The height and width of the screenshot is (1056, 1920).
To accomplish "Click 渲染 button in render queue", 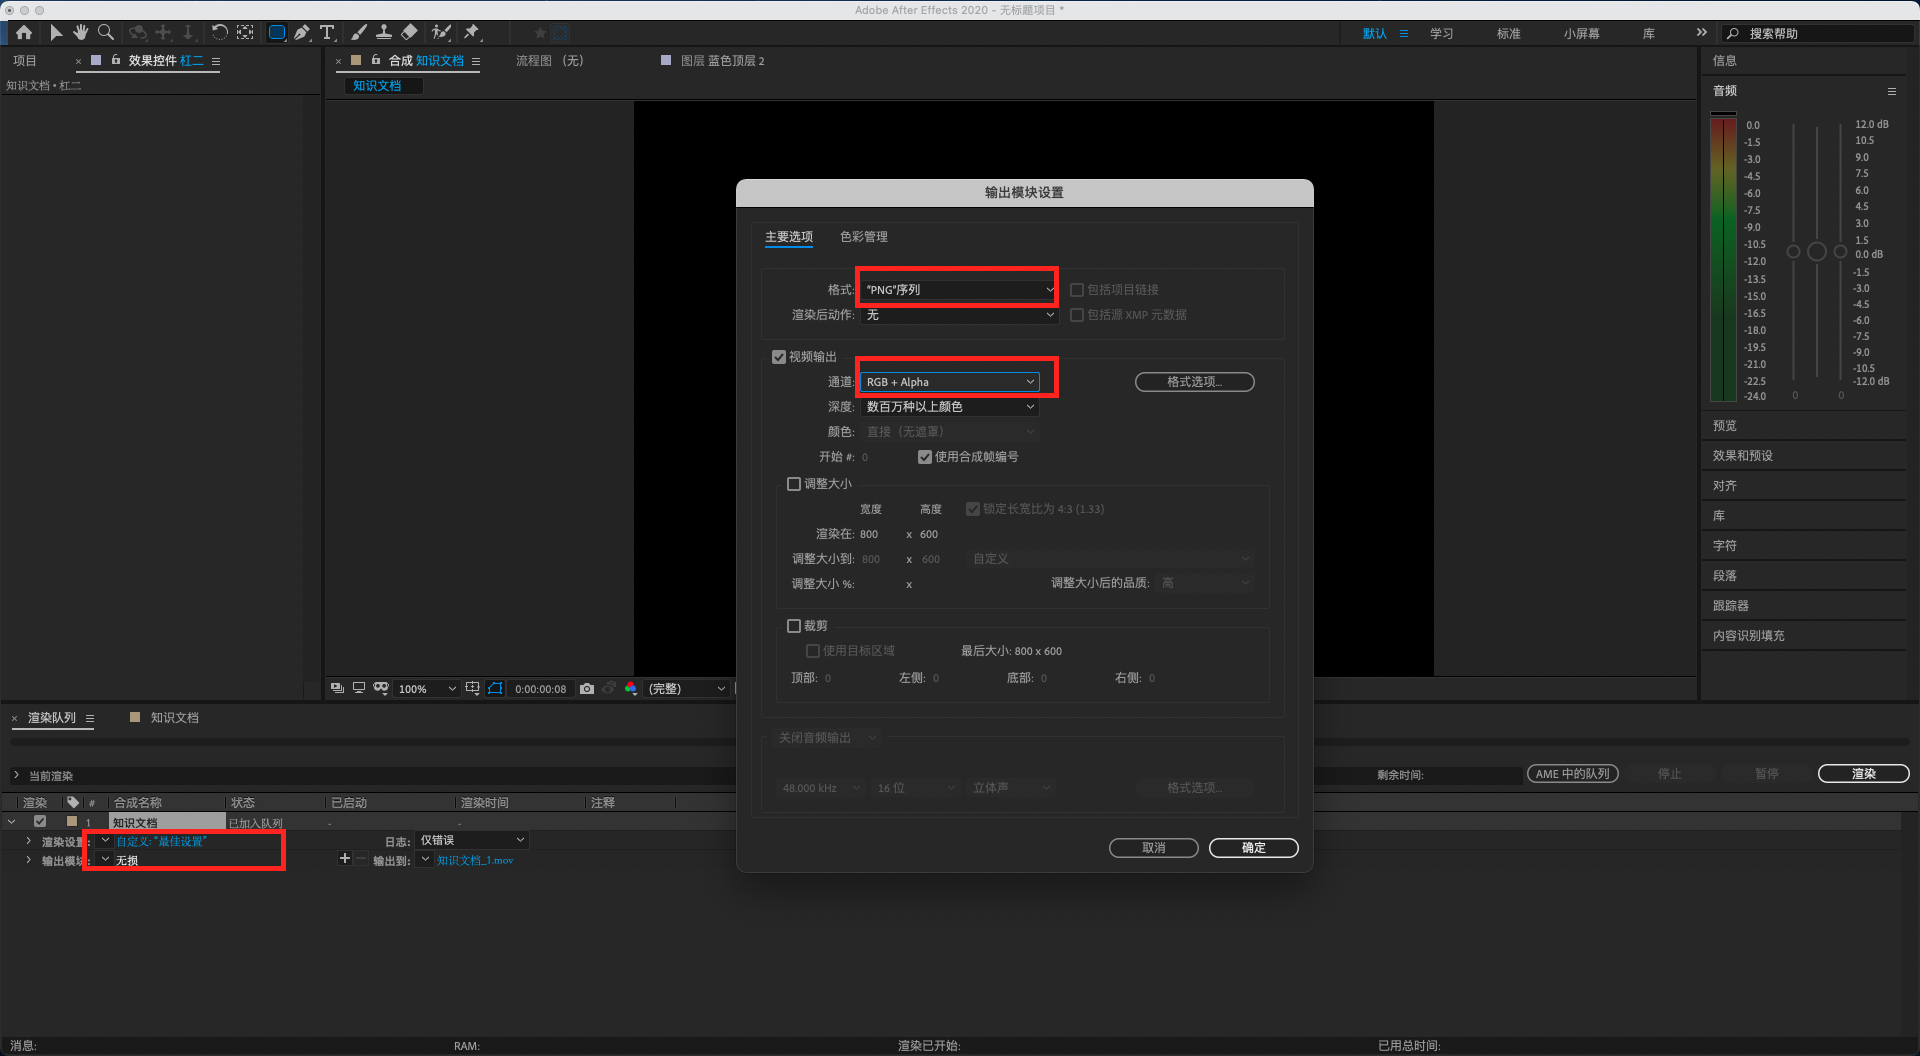I will (1864, 774).
